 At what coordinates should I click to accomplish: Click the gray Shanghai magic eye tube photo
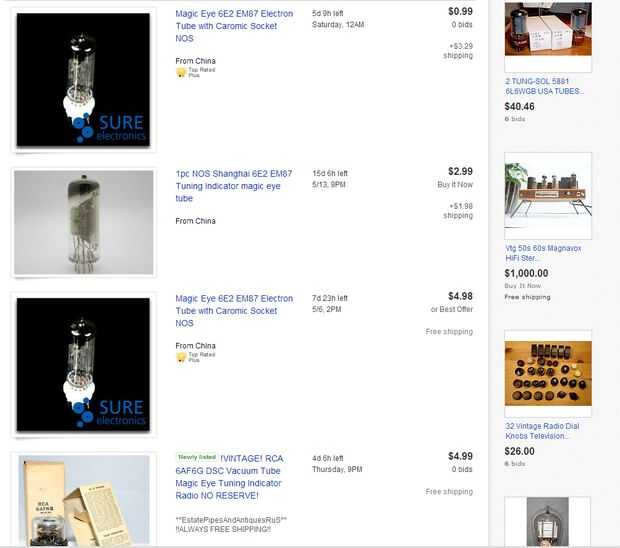click(84, 222)
